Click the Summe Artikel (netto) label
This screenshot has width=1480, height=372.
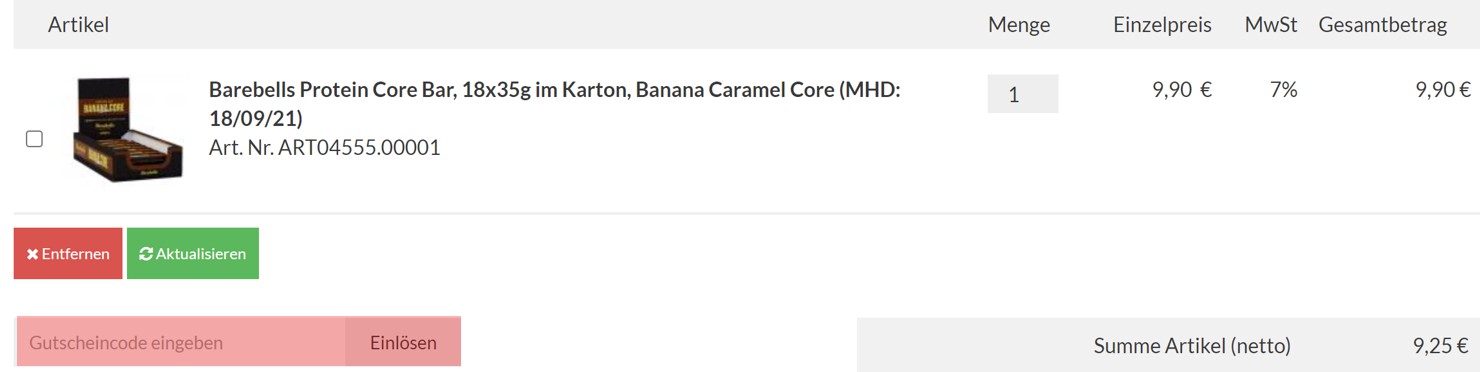1192,346
